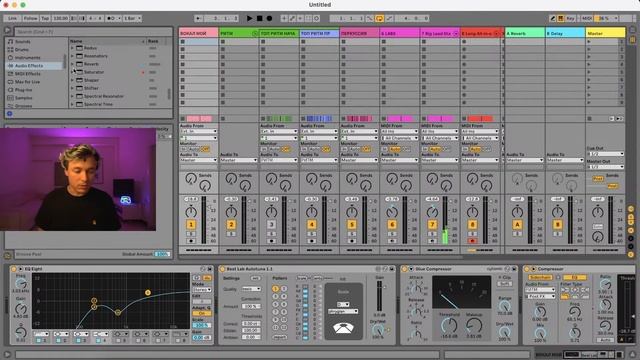Open Samples browser category

[23, 98]
